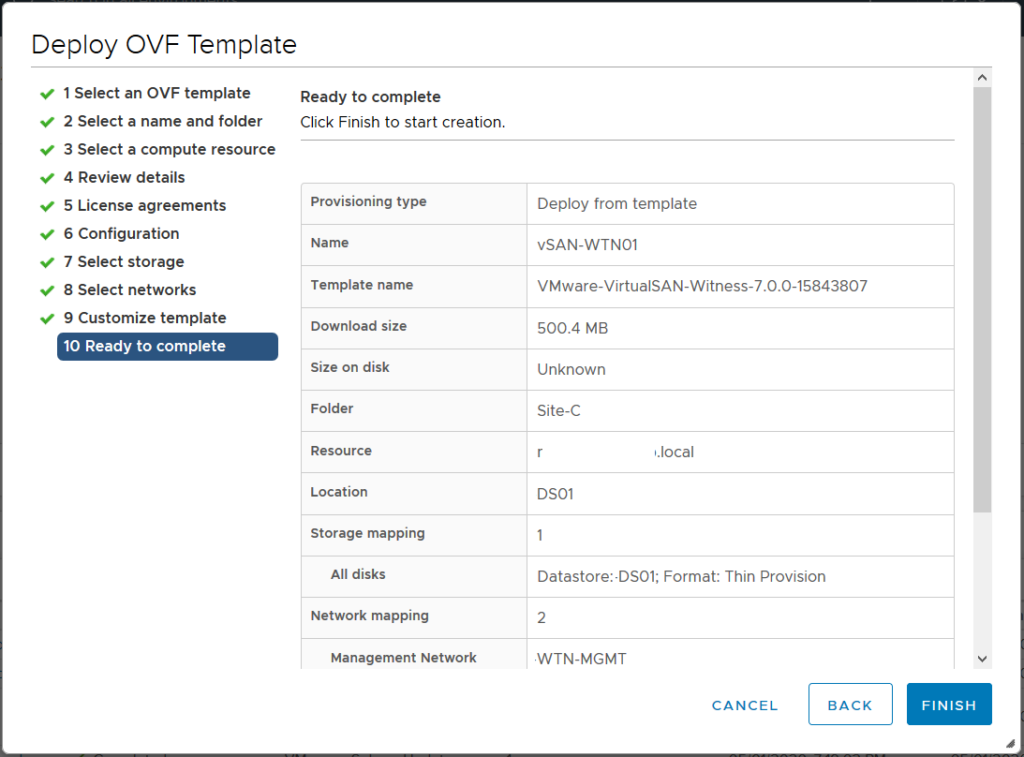Click the green checkmark beside Configuration
The image size is (1024, 757).
click(x=46, y=234)
